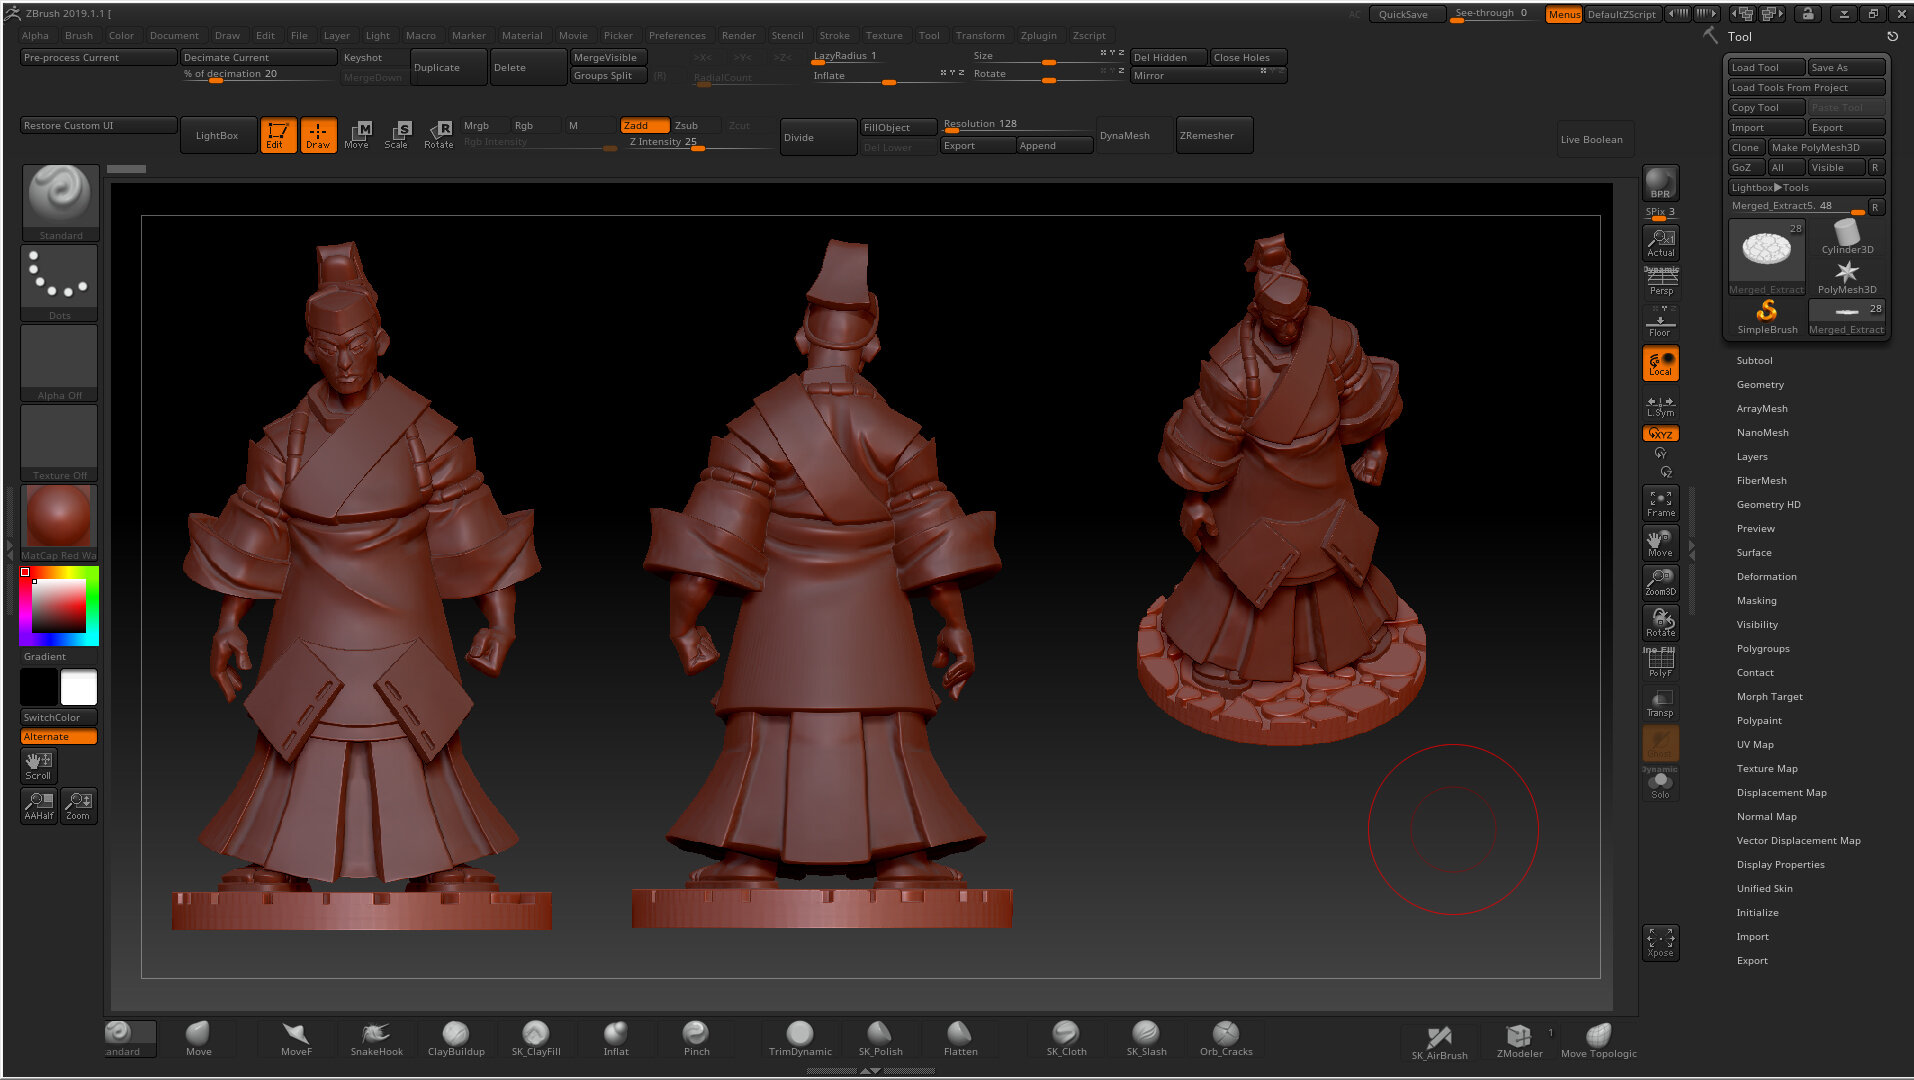This screenshot has height=1080, width=1914.
Task: Click the Zoom3D navigation icon
Action: click(x=1660, y=582)
